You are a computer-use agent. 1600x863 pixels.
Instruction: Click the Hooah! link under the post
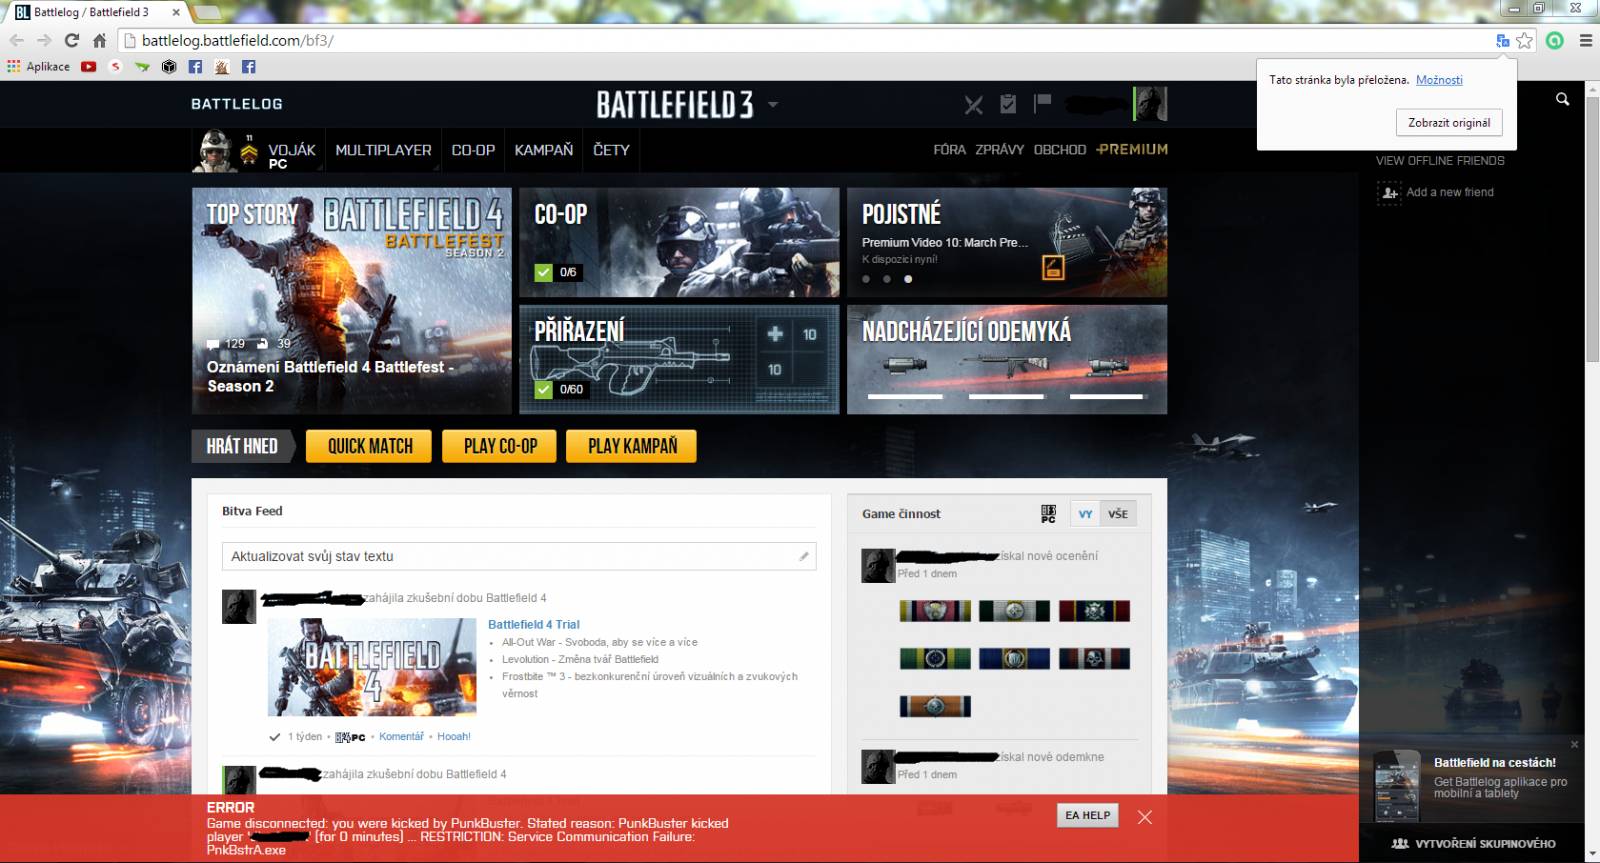(x=454, y=736)
